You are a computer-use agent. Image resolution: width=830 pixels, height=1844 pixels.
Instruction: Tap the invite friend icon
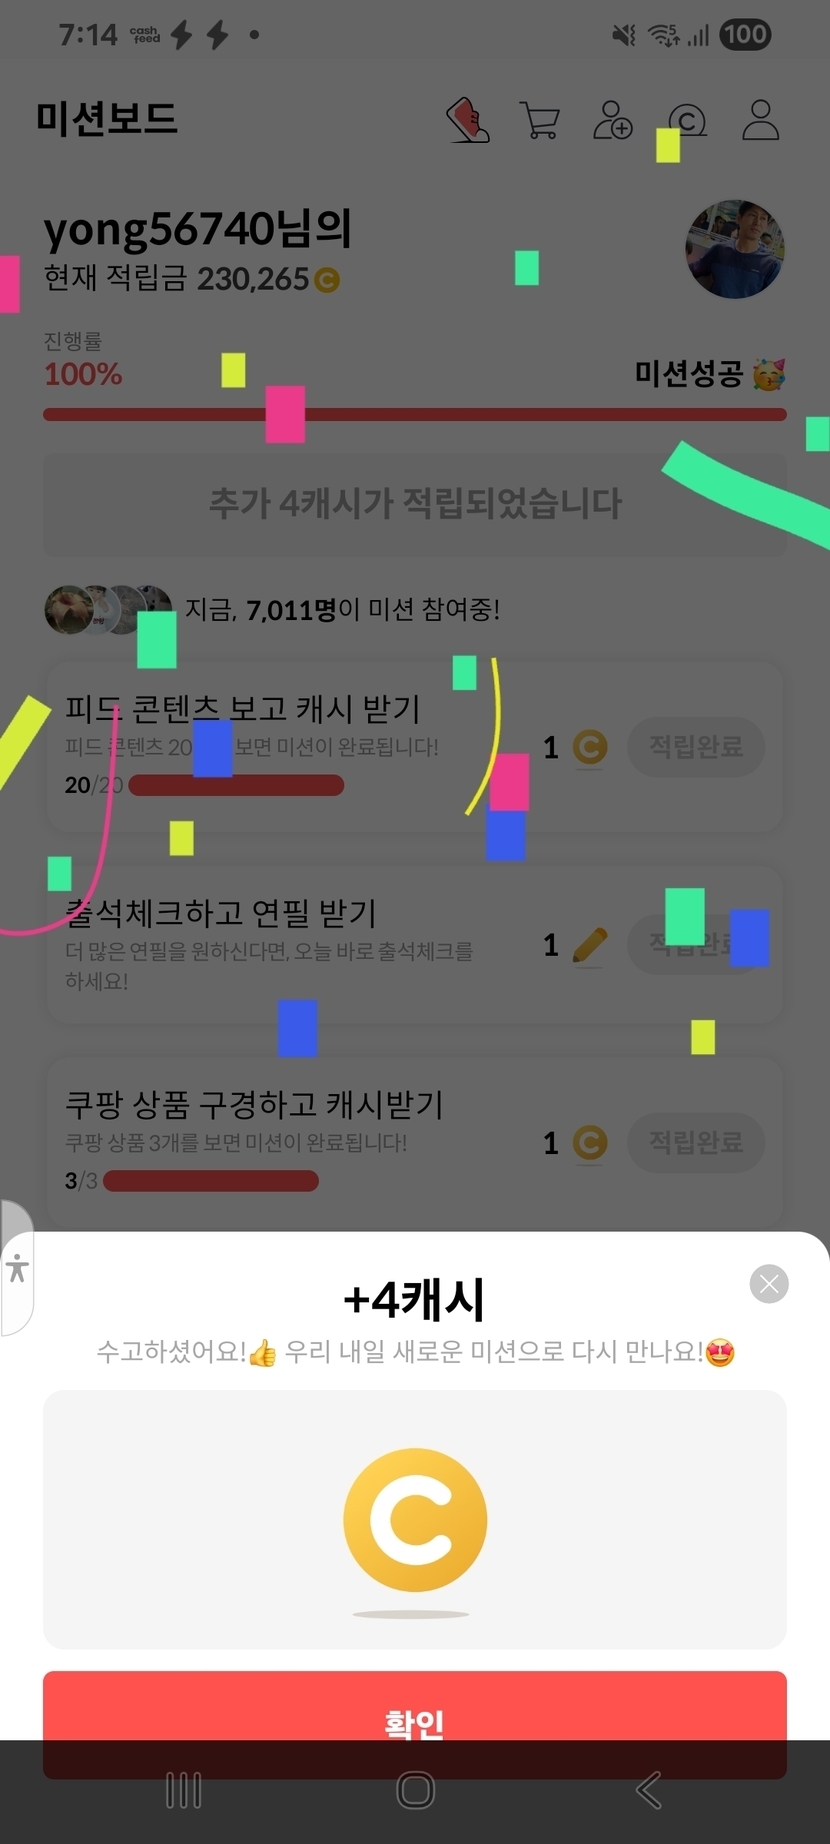(613, 120)
